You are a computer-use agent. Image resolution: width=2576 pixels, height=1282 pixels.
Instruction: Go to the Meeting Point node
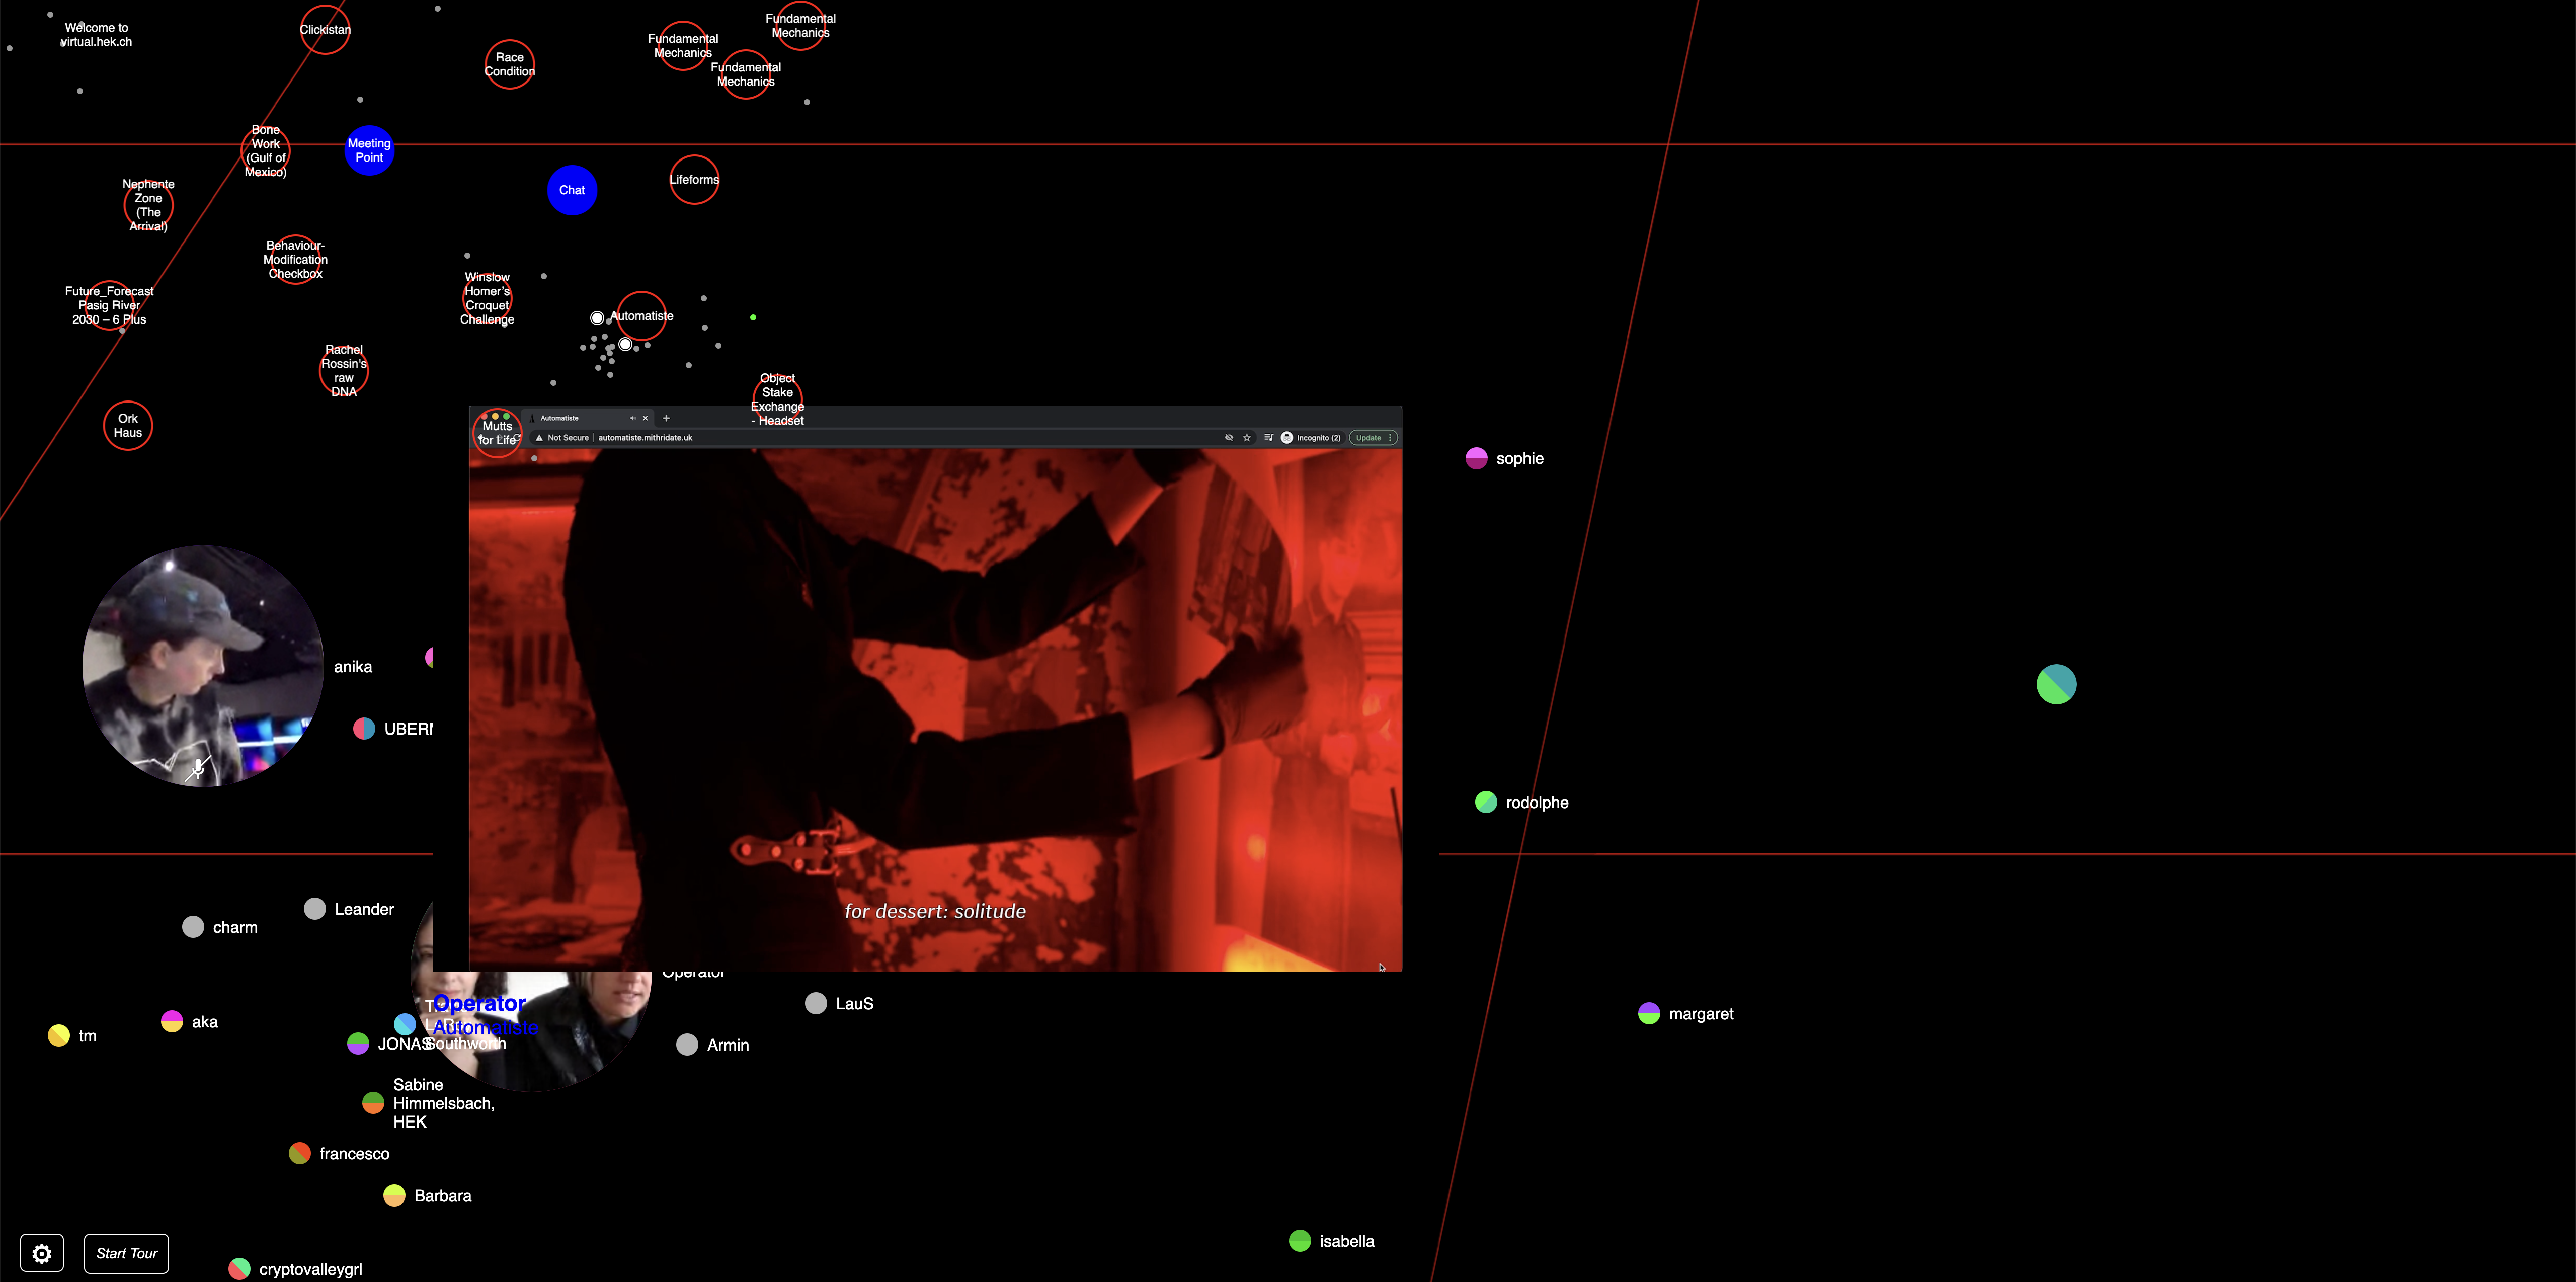pyautogui.click(x=369, y=150)
